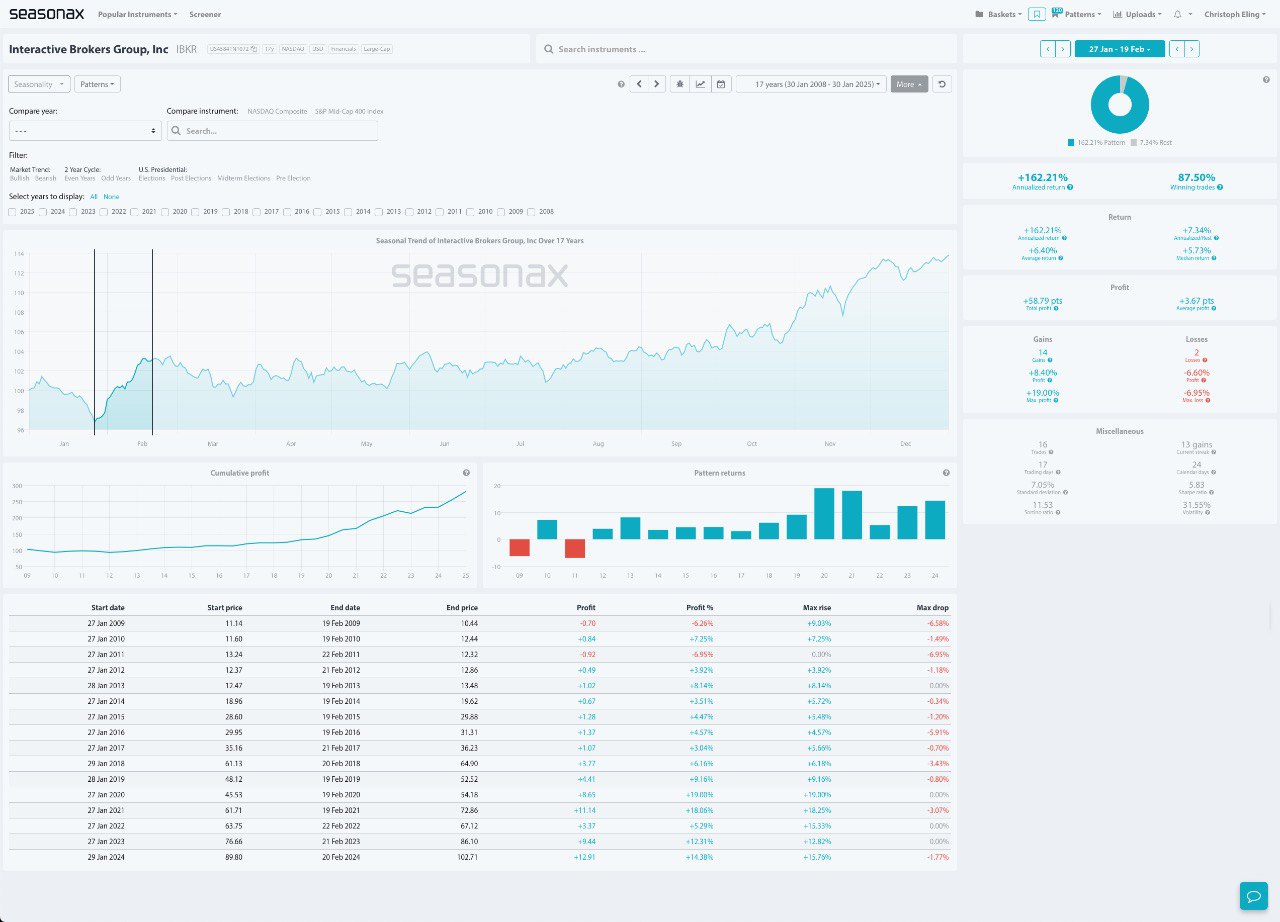Click the bug icon in chart toolbar
The width and height of the screenshot is (1280, 922).
click(680, 85)
